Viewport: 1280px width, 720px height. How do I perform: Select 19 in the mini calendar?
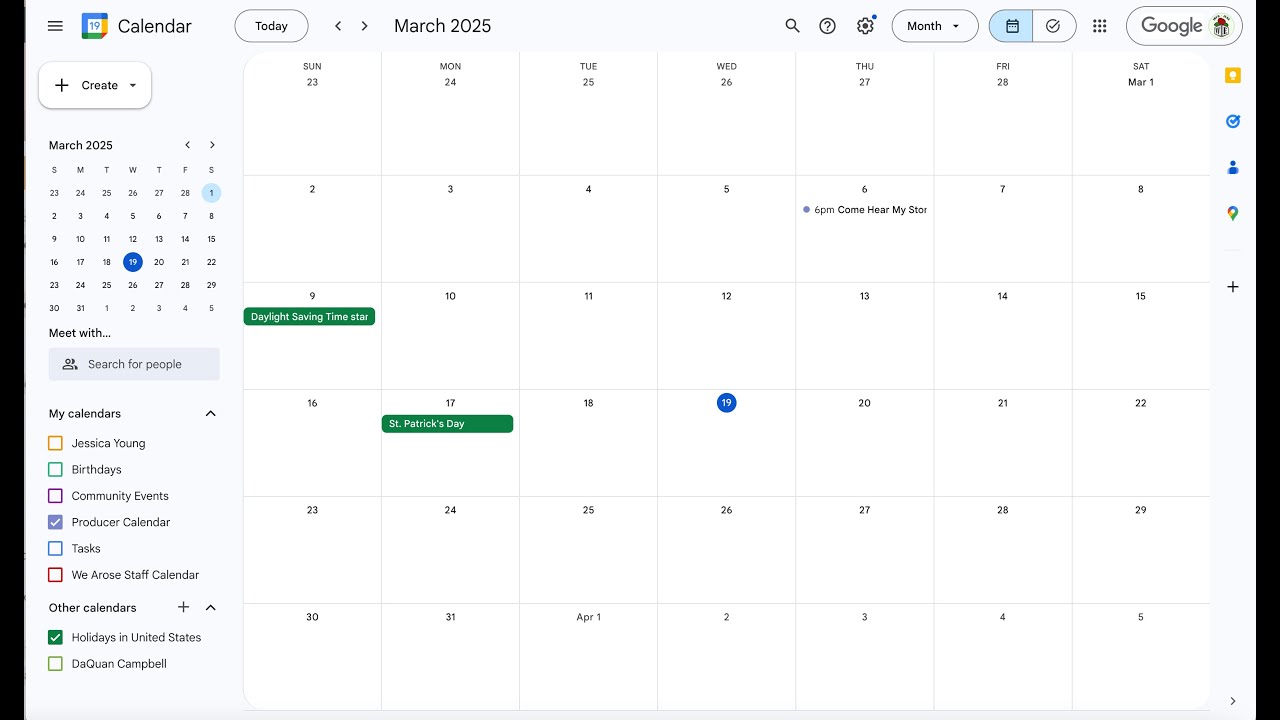pos(133,262)
